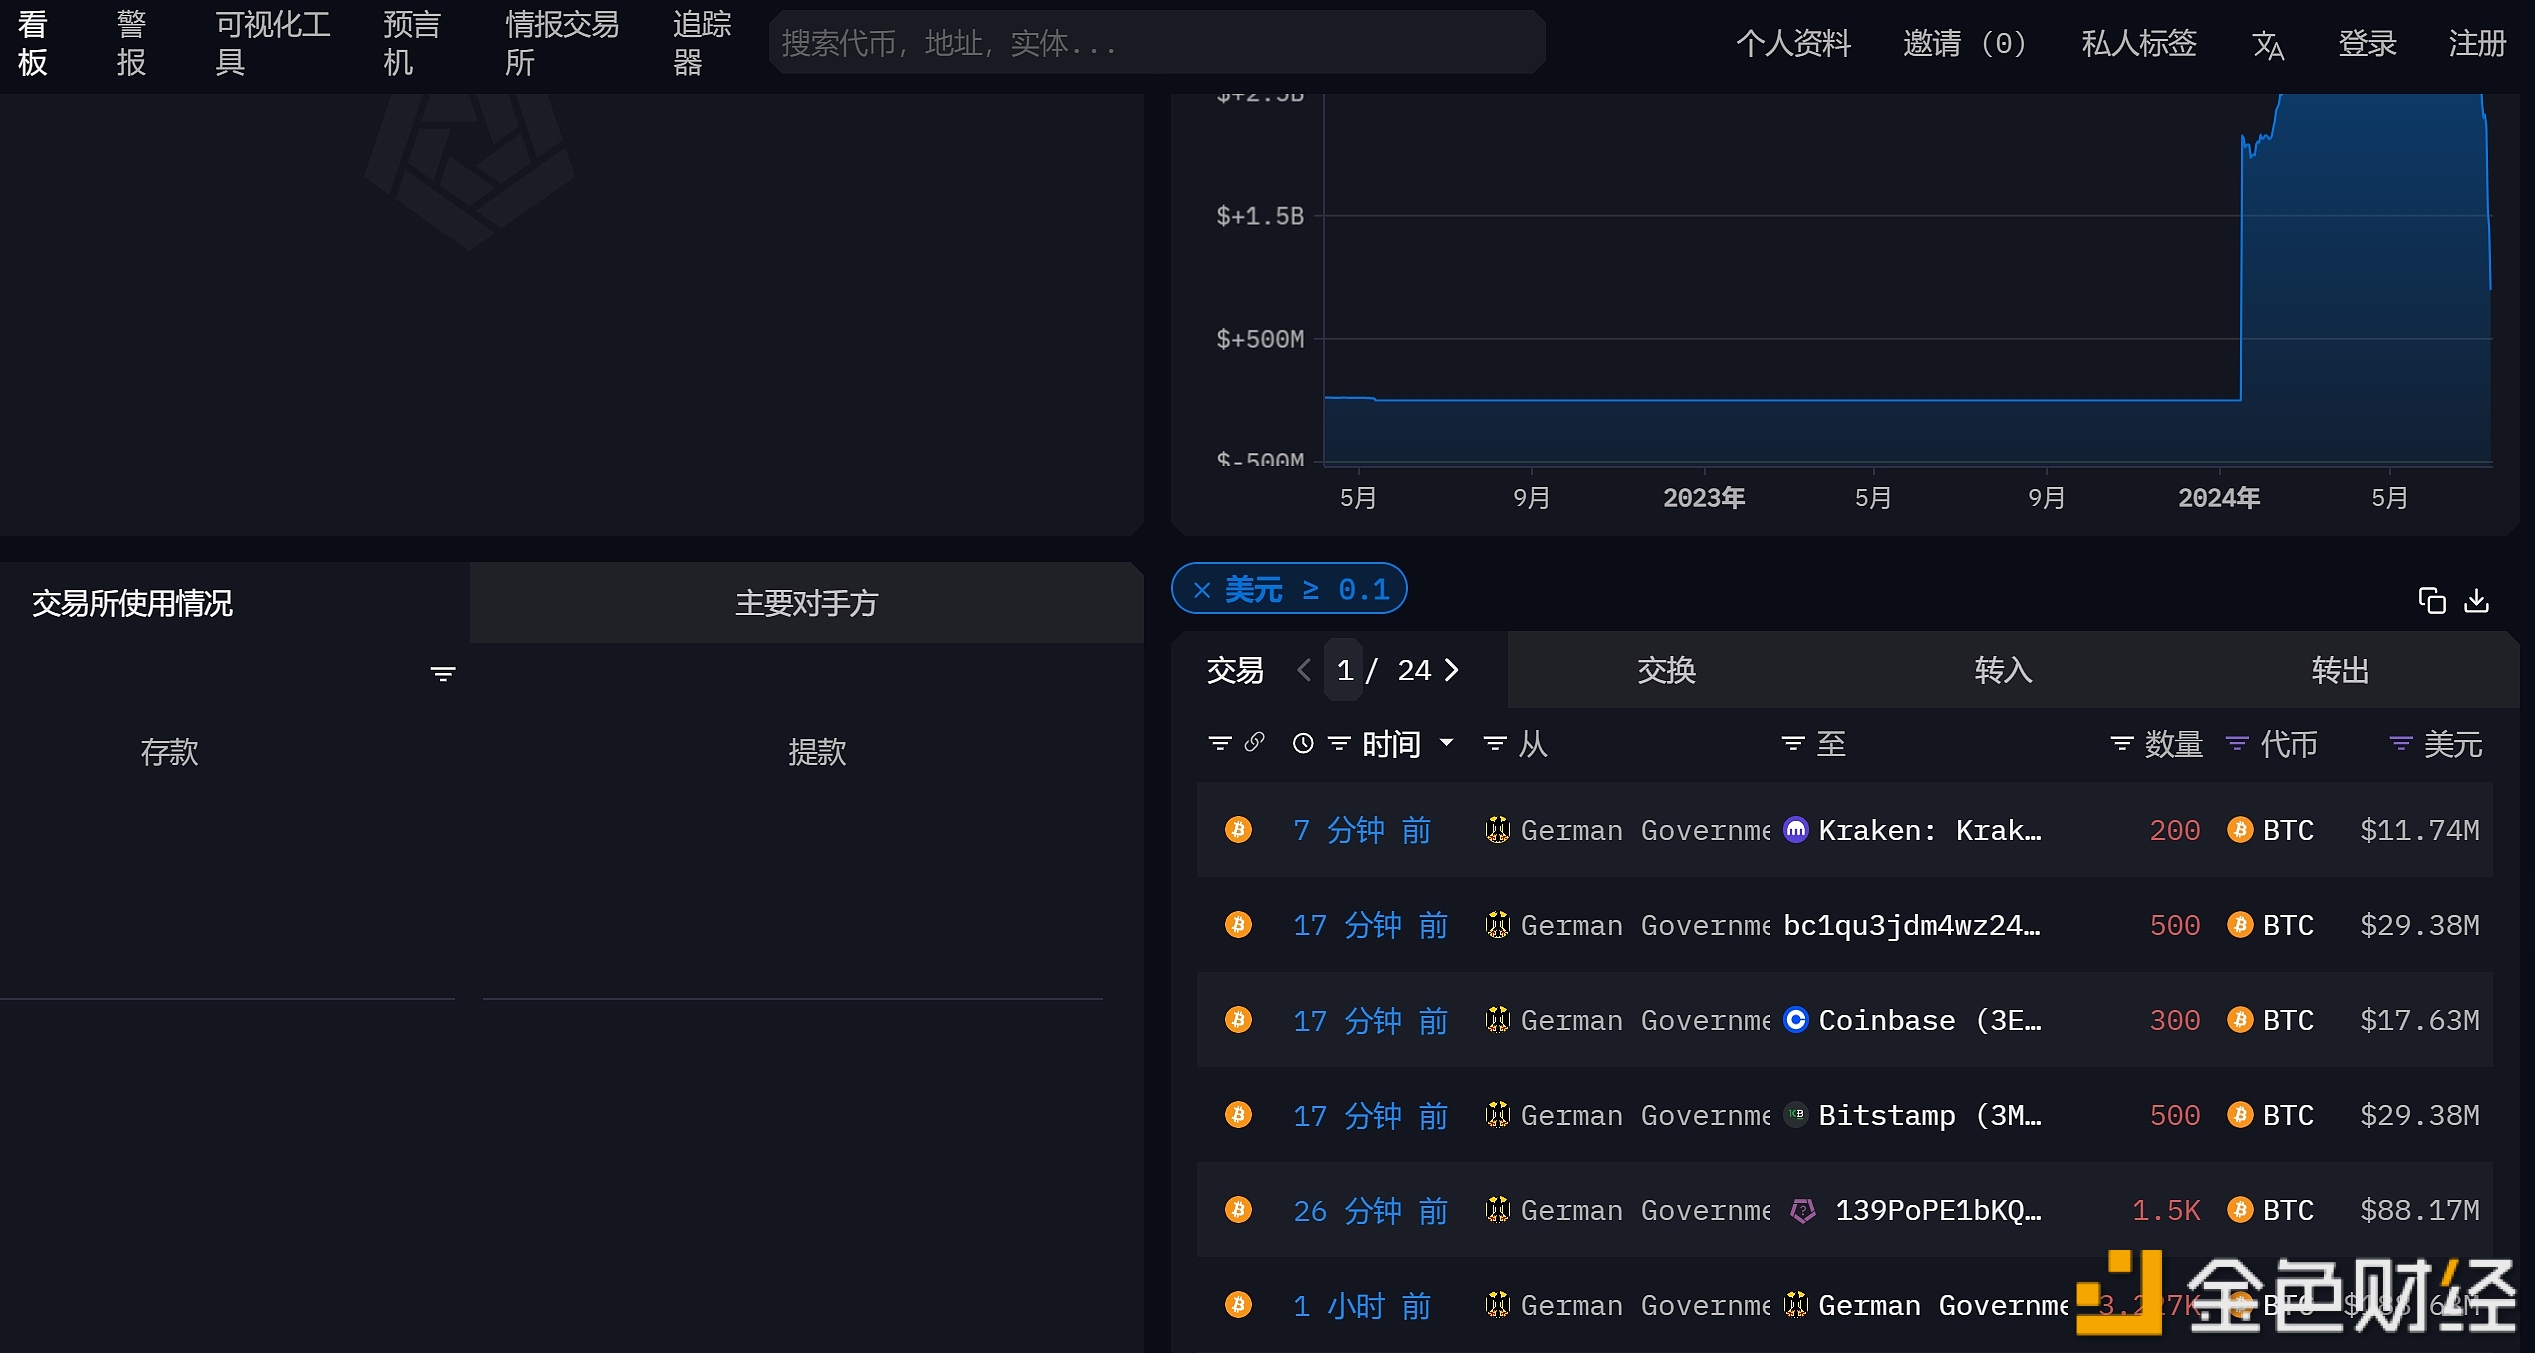This screenshot has width=2535, height=1353.
Task: Open 邀请 (0) invitations link
Action: coord(1964,43)
